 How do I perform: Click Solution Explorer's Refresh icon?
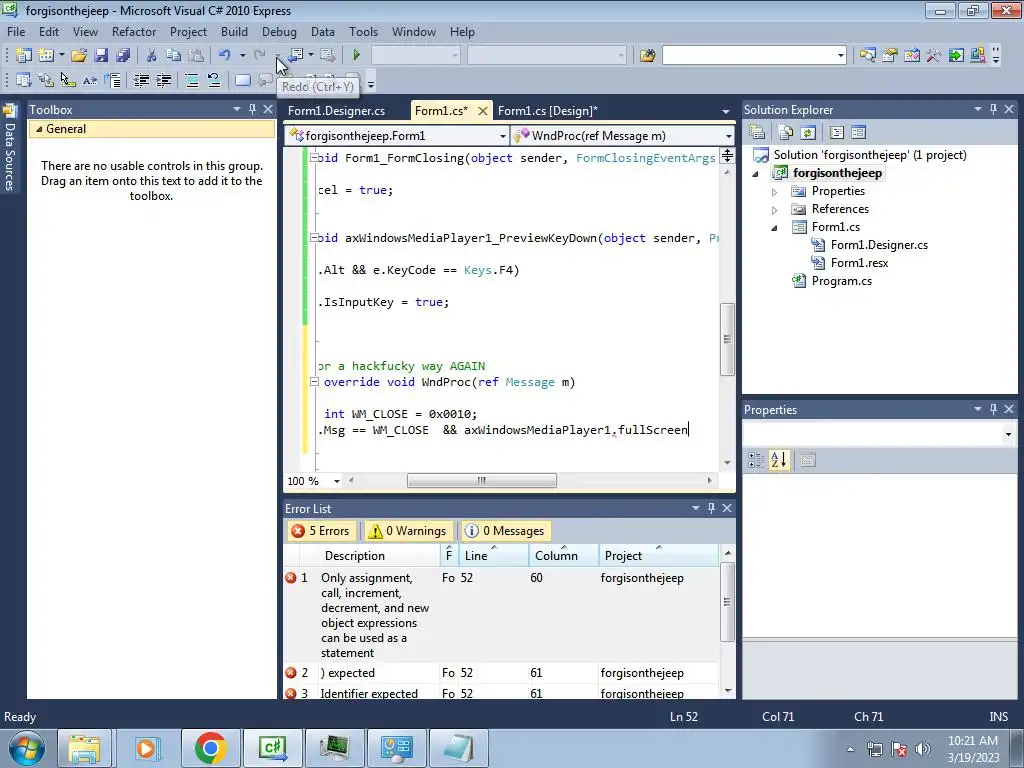tap(808, 133)
